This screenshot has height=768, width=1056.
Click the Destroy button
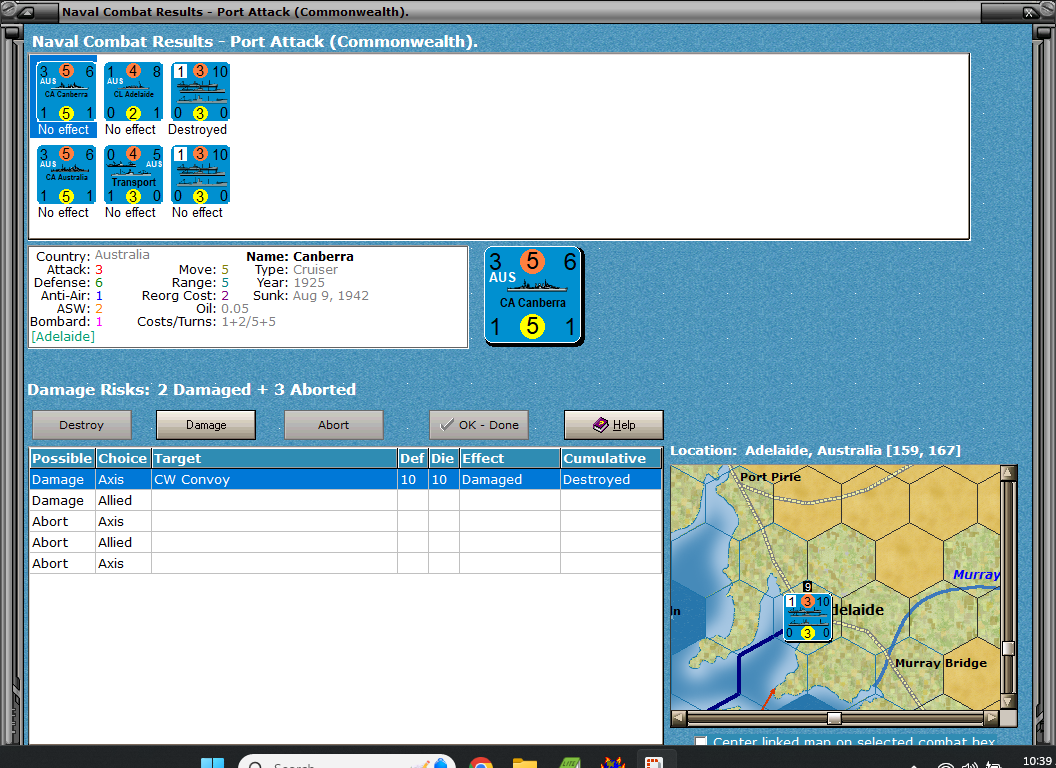point(81,425)
